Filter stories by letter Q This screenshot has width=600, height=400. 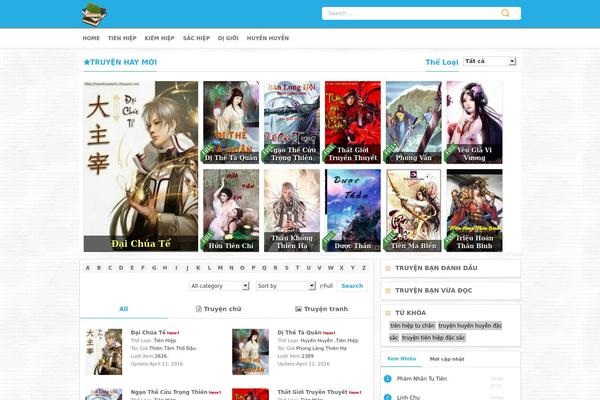[264, 268]
